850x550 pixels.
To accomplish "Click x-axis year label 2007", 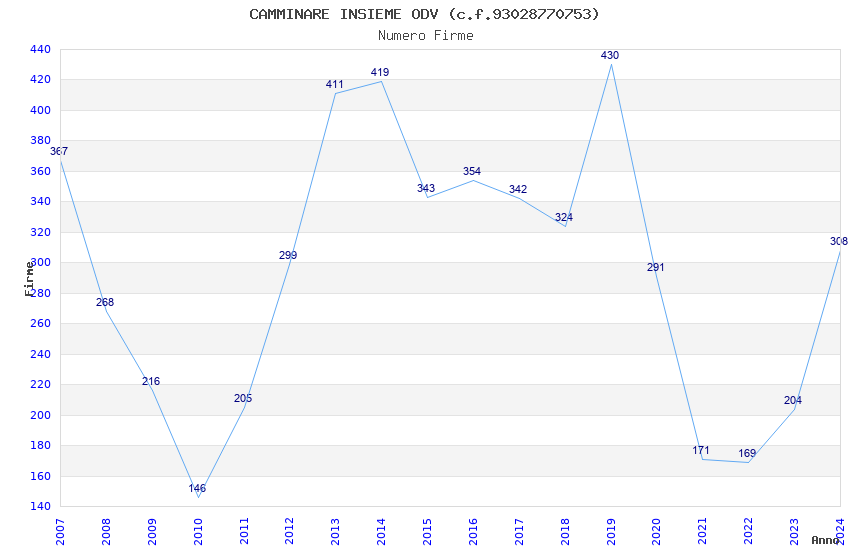I will pyautogui.click(x=60, y=532).
